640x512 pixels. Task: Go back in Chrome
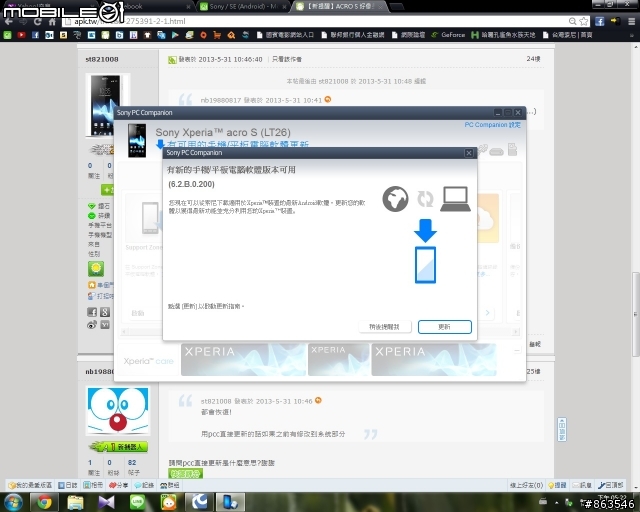point(9,21)
